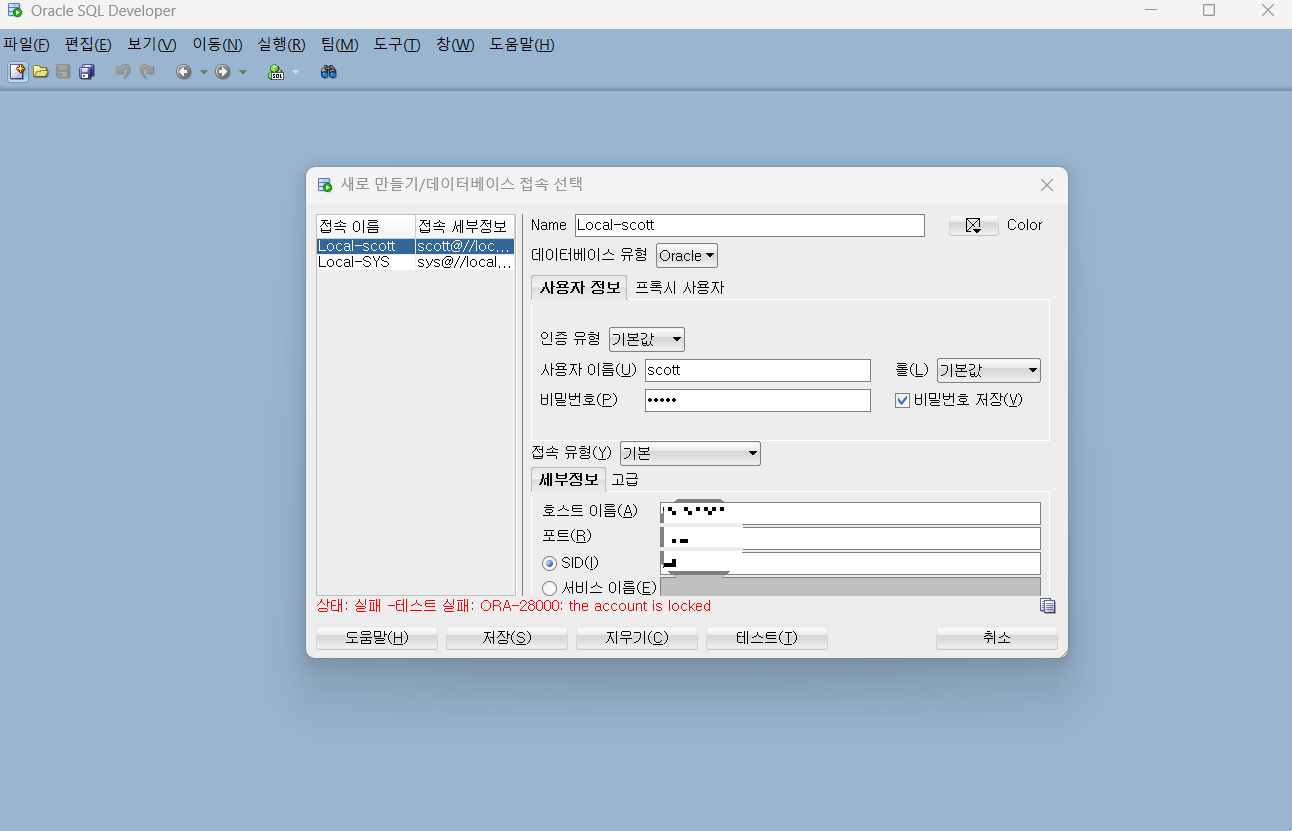The width and height of the screenshot is (1292, 831).
Task: Click the 포트 input field
Action: coord(850,538)
